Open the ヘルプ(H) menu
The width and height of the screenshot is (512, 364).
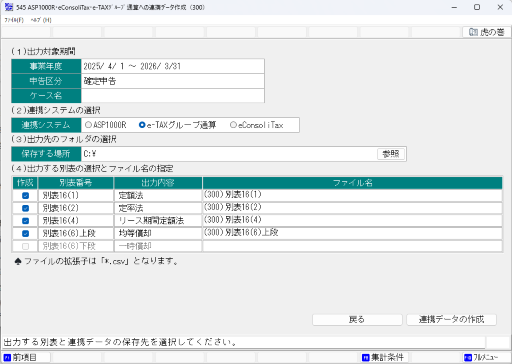coord(41,20)
